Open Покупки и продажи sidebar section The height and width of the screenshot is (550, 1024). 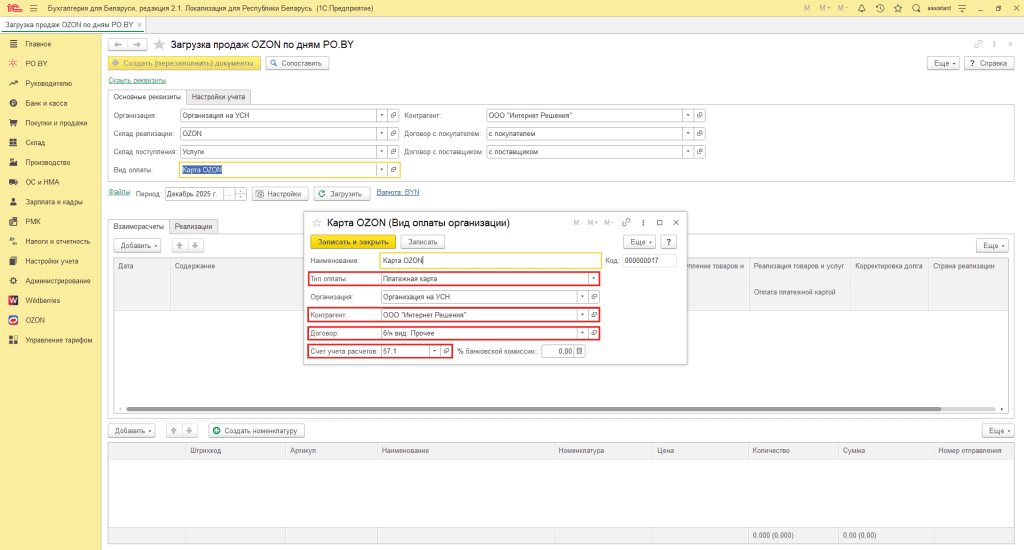pyautogui.click(x=56, y=123)
